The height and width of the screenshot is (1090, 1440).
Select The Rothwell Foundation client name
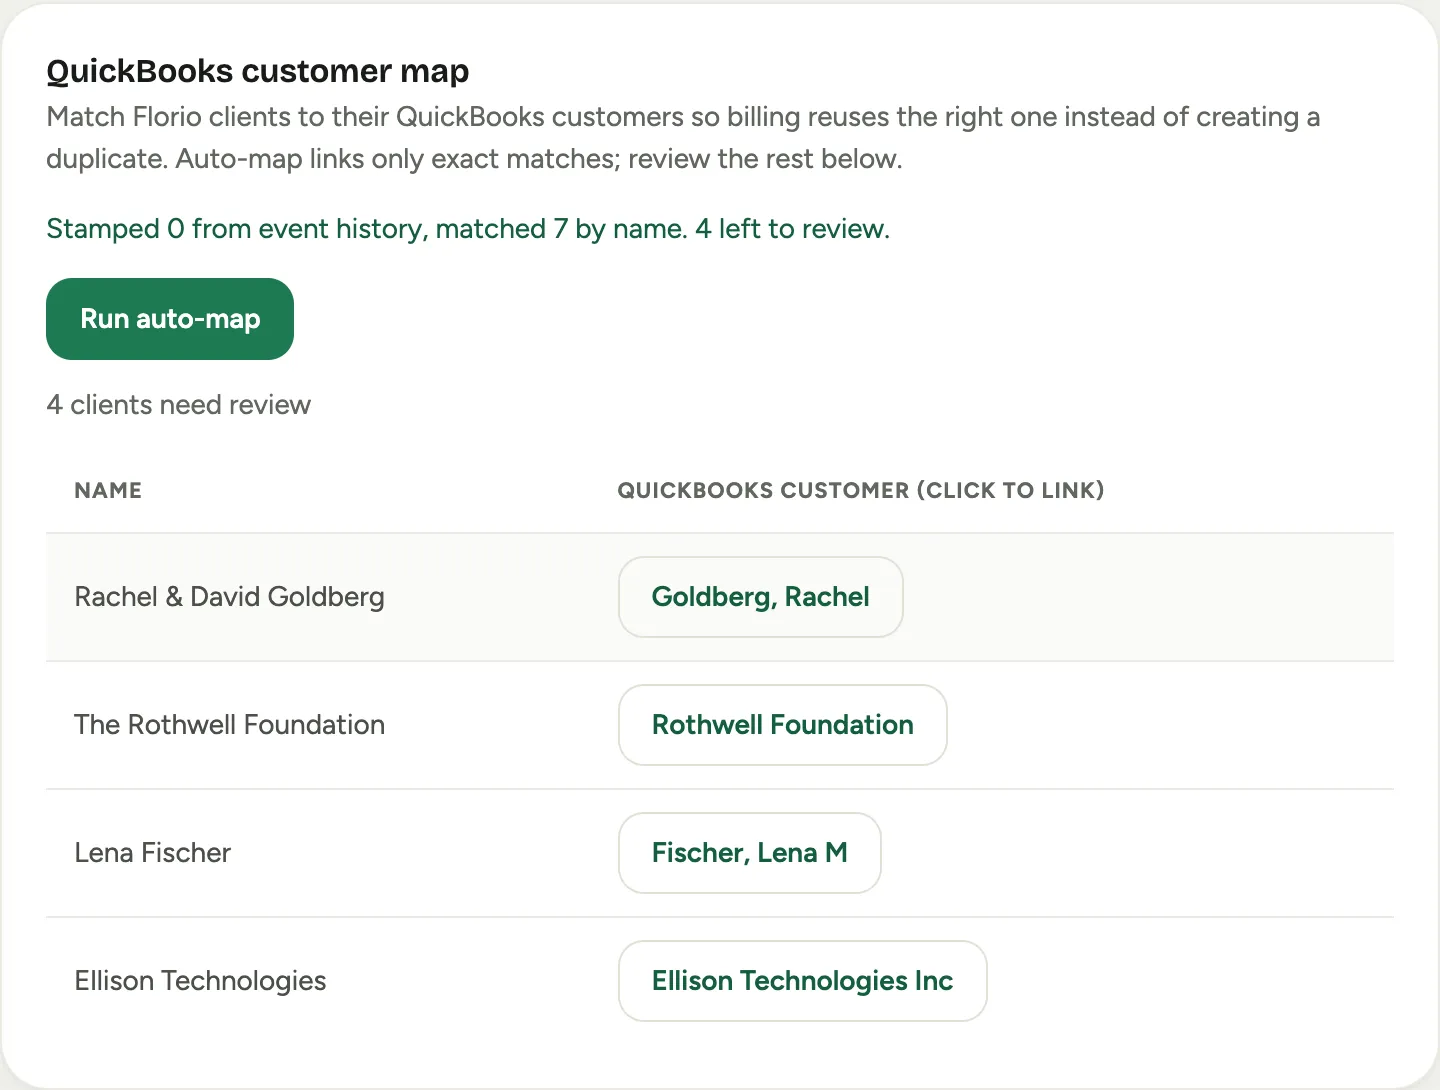(229, 725)
